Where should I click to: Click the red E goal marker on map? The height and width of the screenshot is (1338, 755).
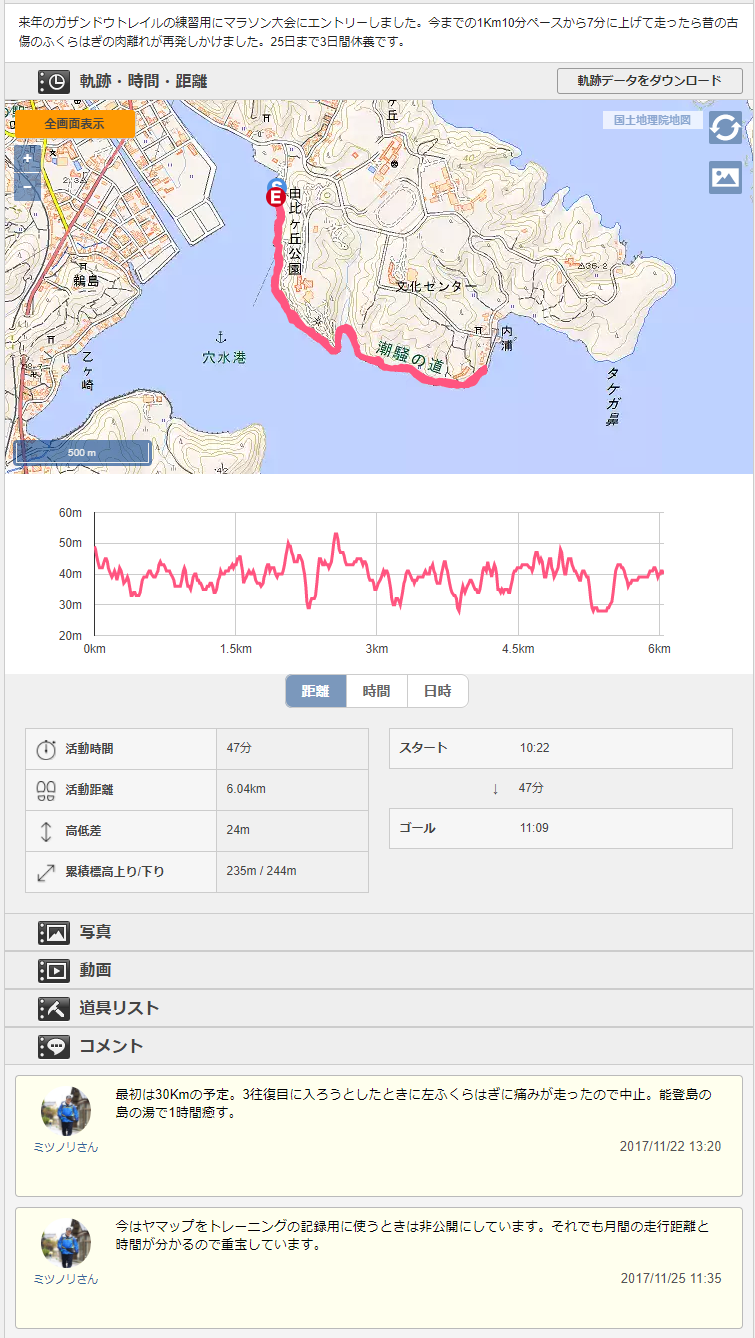275,198
